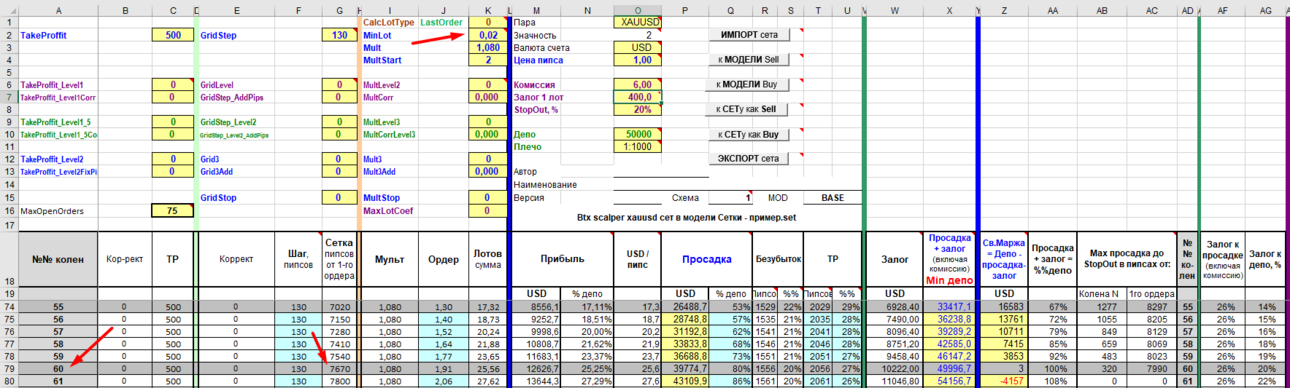Click the BASE cell next to MOD
The width and height of the screenshot is (1290, 388).
click(832, 198)
